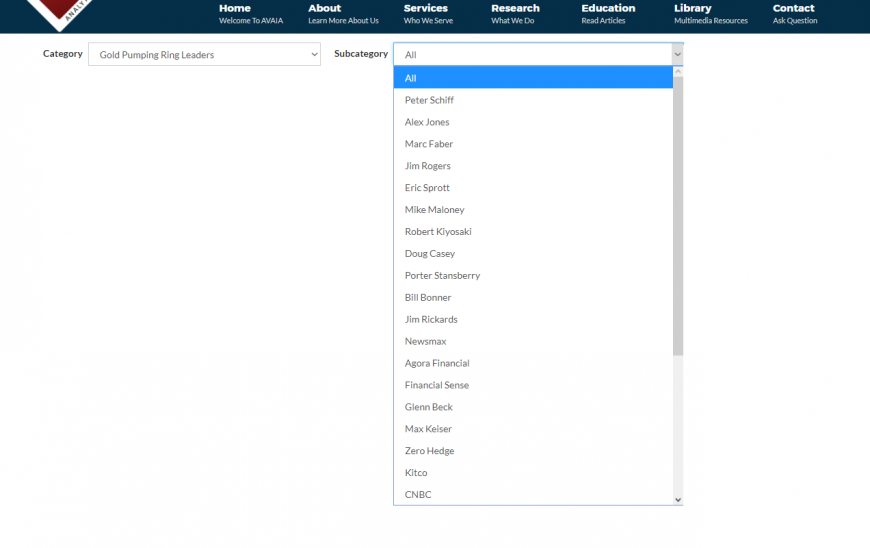Open the Education menu
Viewport: 870px width, 548px height.
[x=608, y=13]
